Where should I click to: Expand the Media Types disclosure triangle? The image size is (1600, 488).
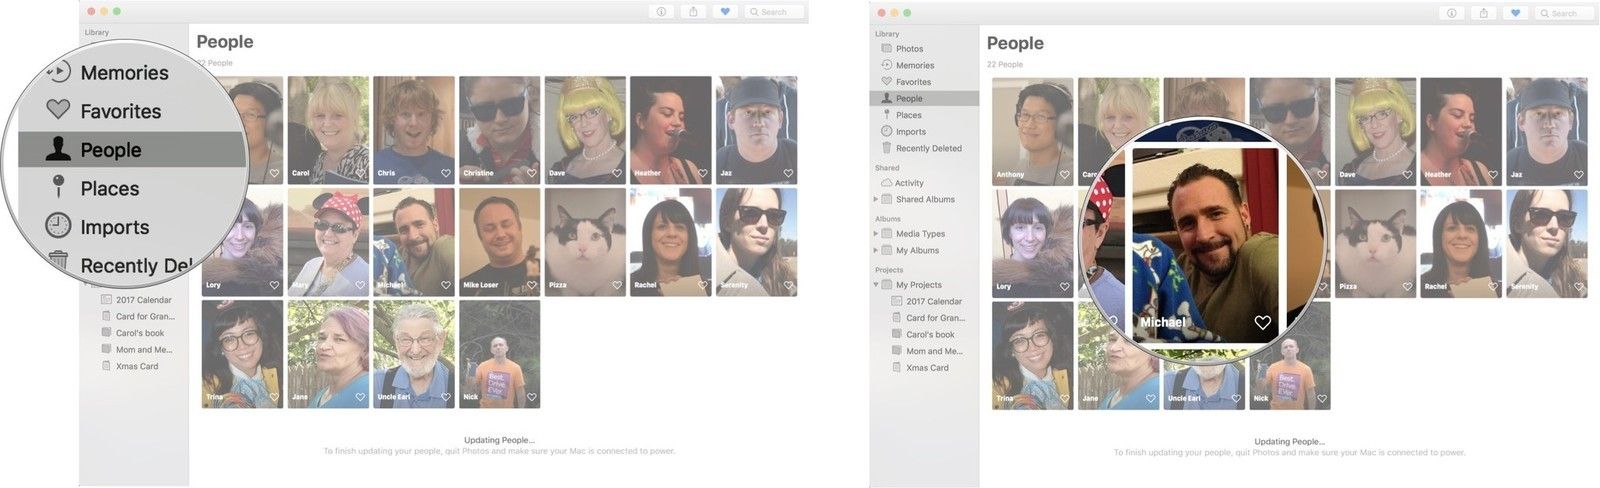pos(876,234)
